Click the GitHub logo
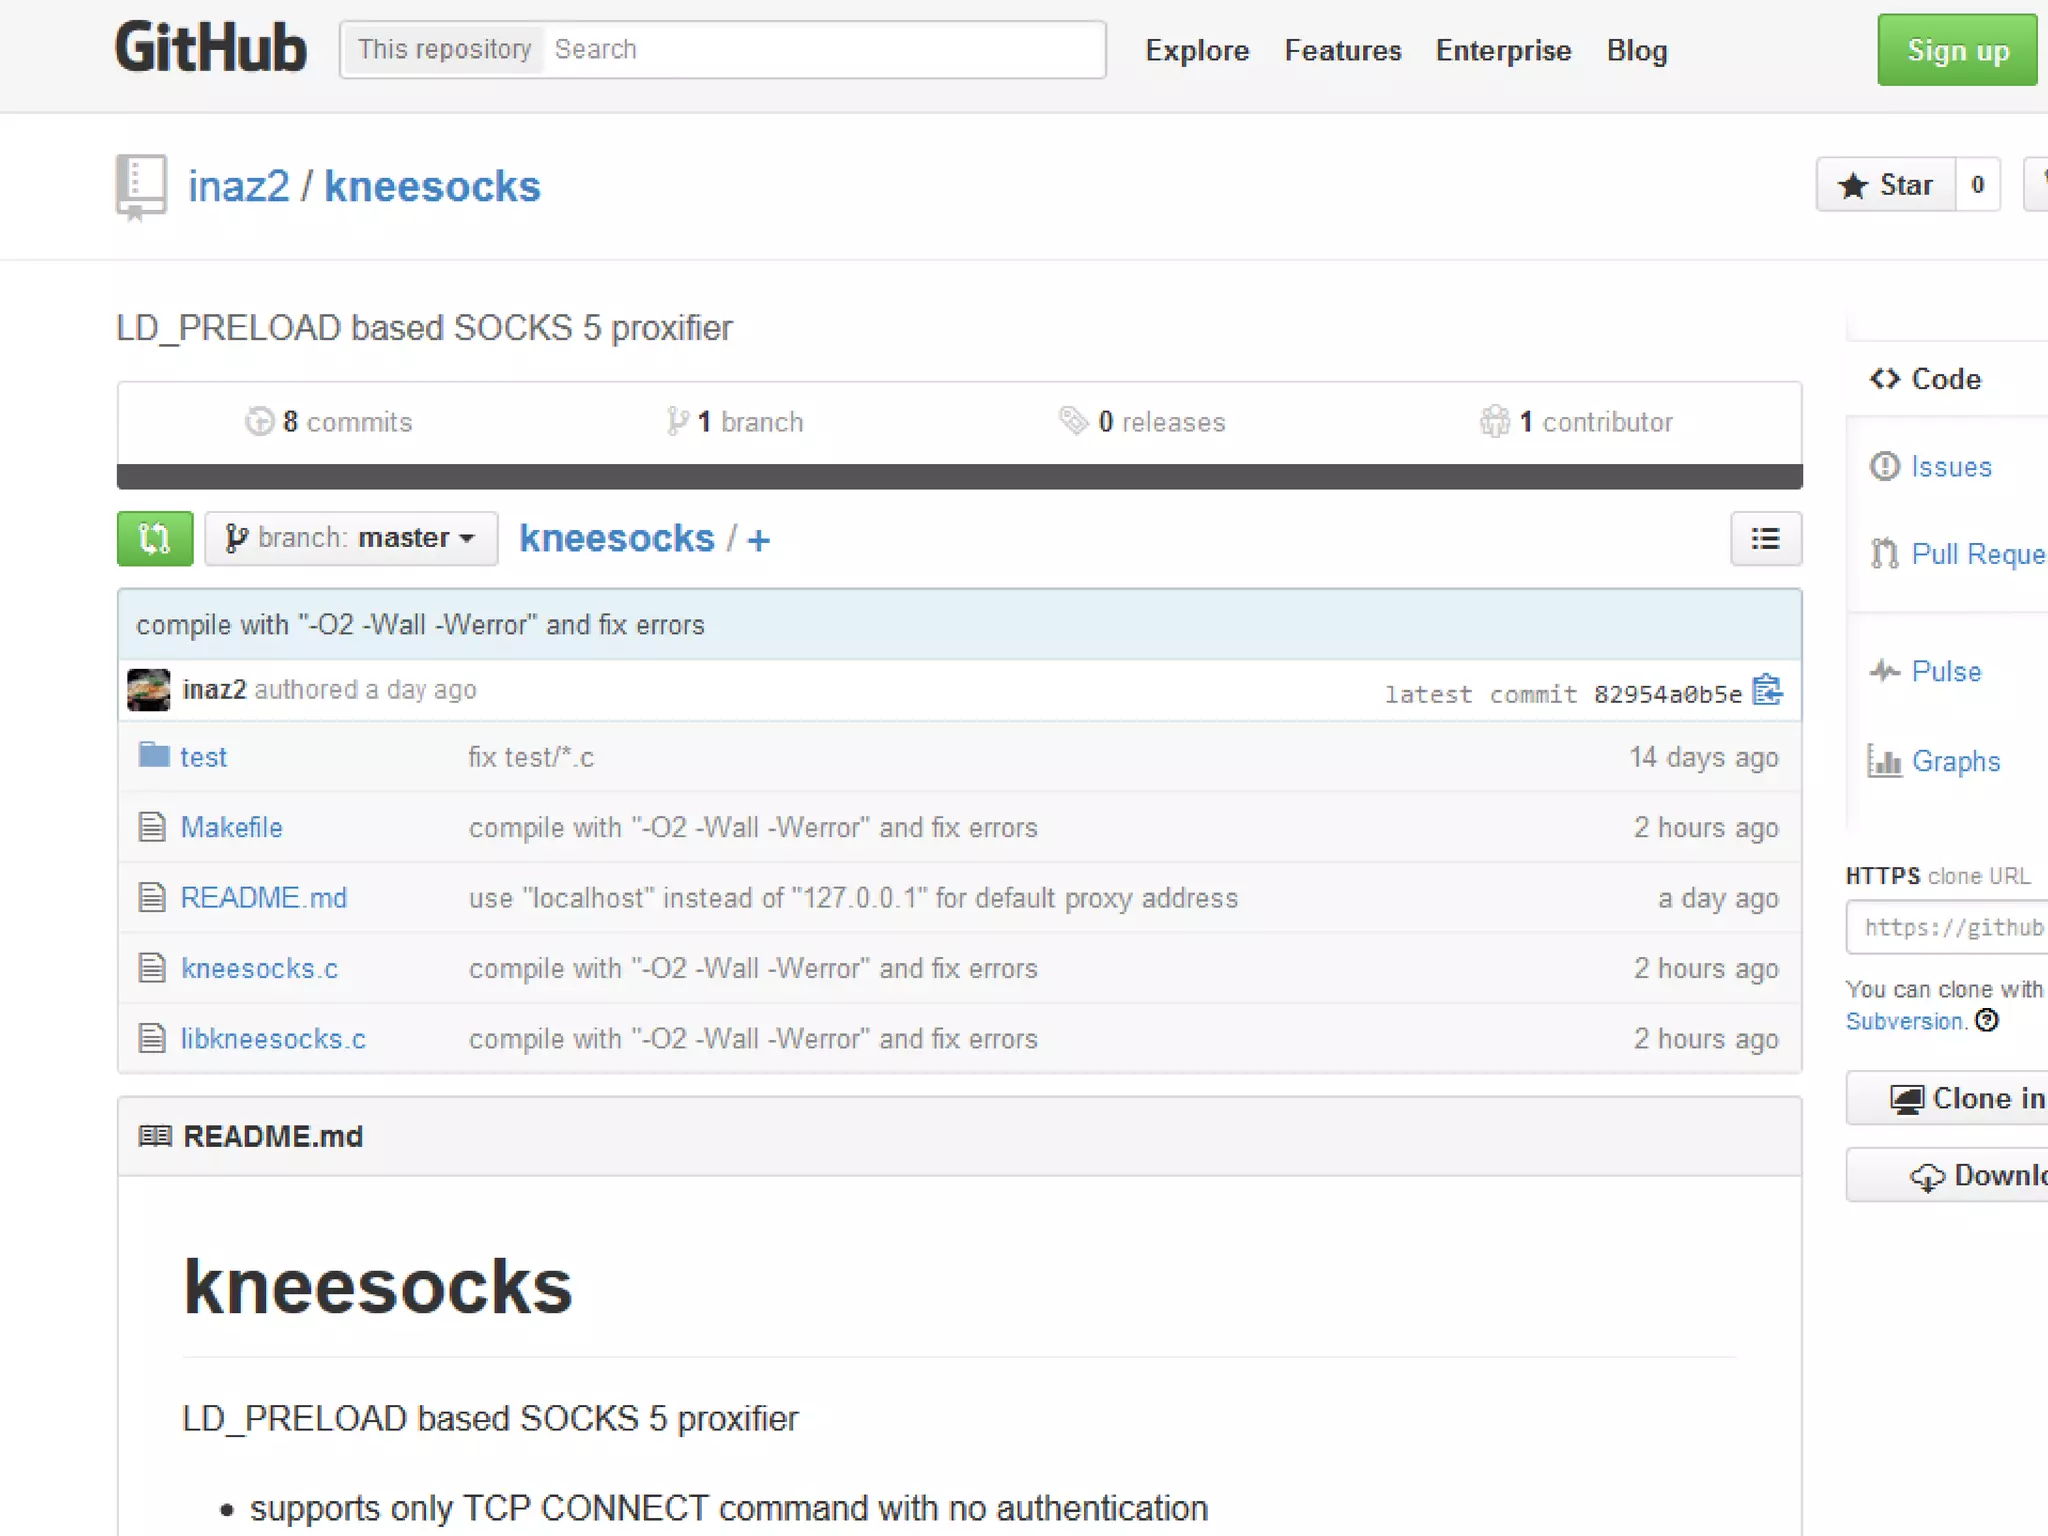Image resolution: width=2048 pixels, height=1536 pixels. [211, 48]
